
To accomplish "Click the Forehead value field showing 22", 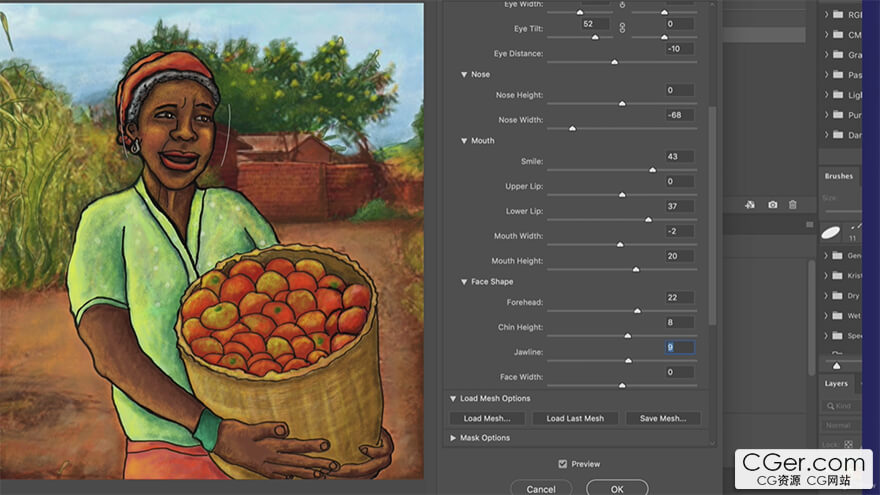I will [x=680, y=297].
